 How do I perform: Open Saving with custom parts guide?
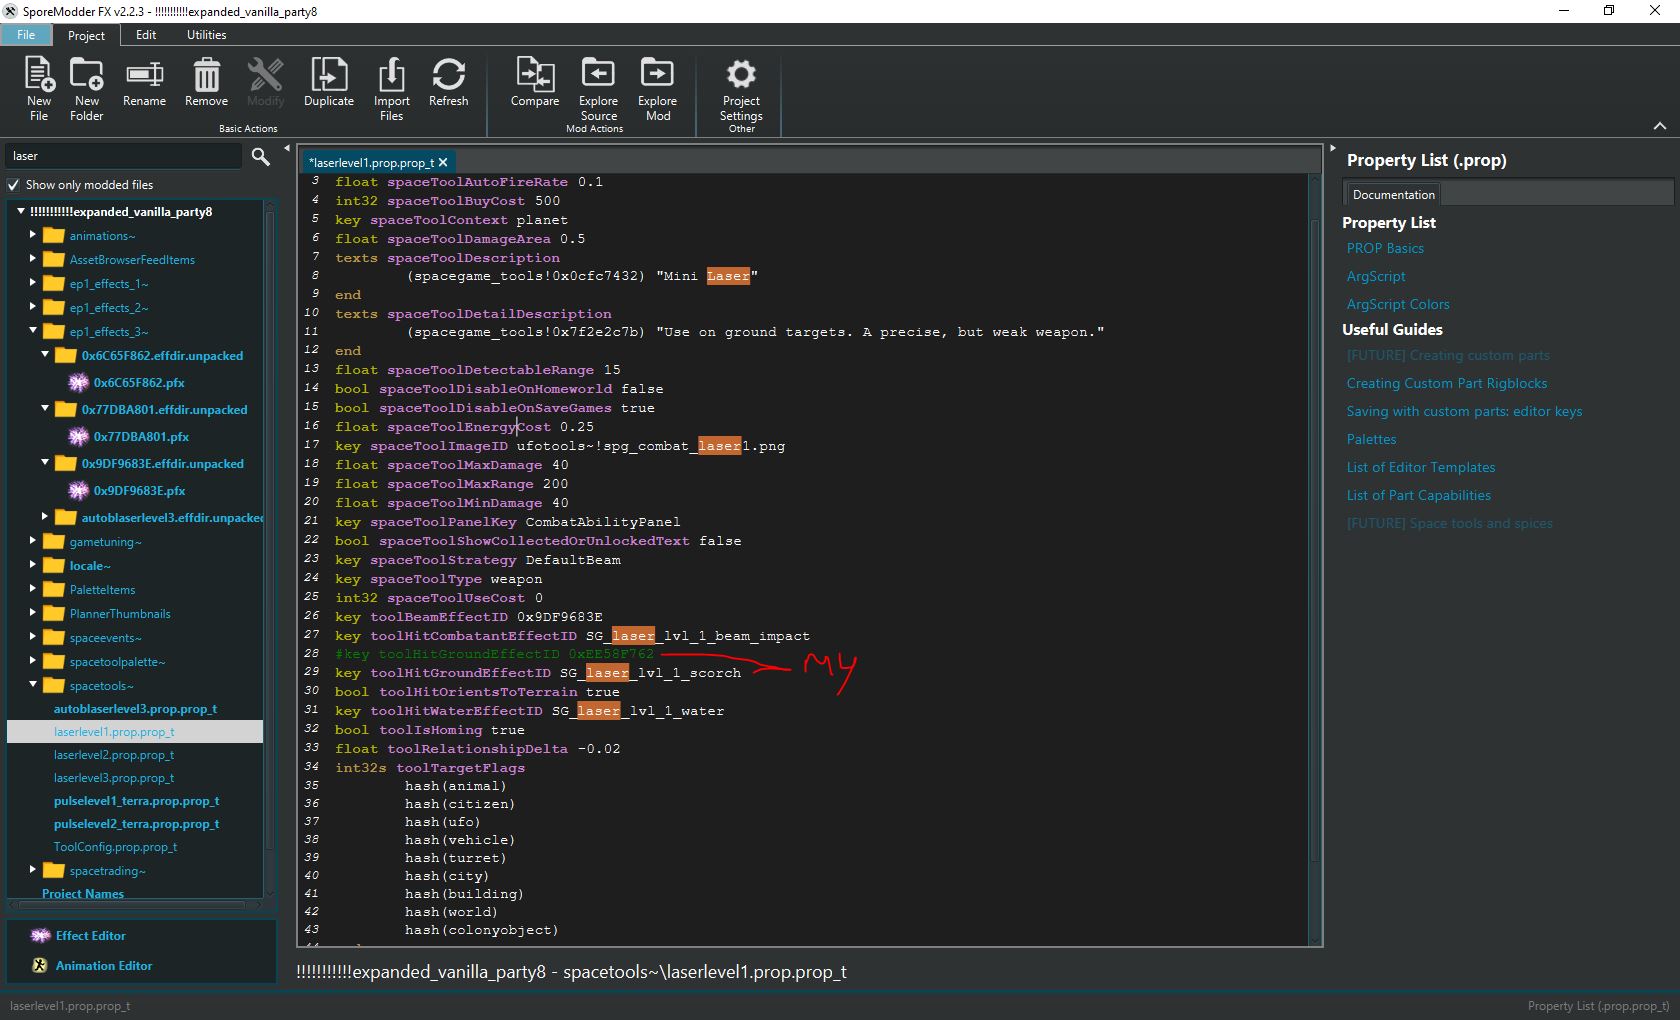click(x=1464, y=411)
